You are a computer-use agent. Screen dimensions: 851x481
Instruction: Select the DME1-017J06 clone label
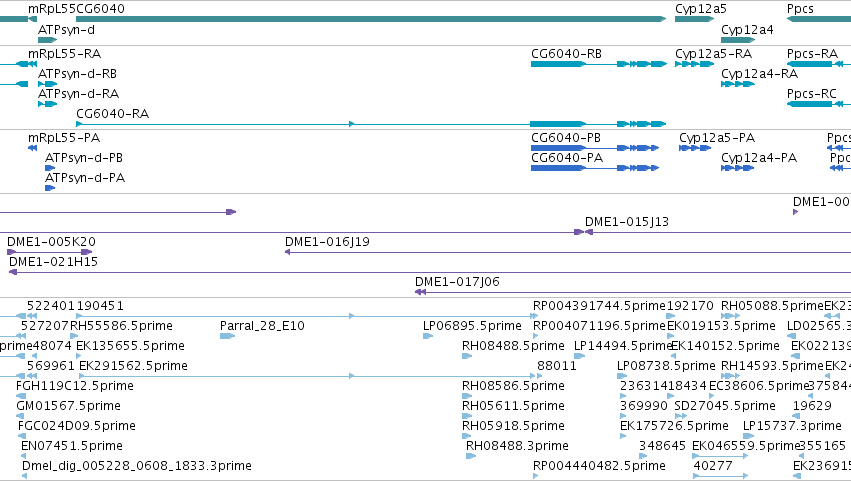tap(457, 282)
